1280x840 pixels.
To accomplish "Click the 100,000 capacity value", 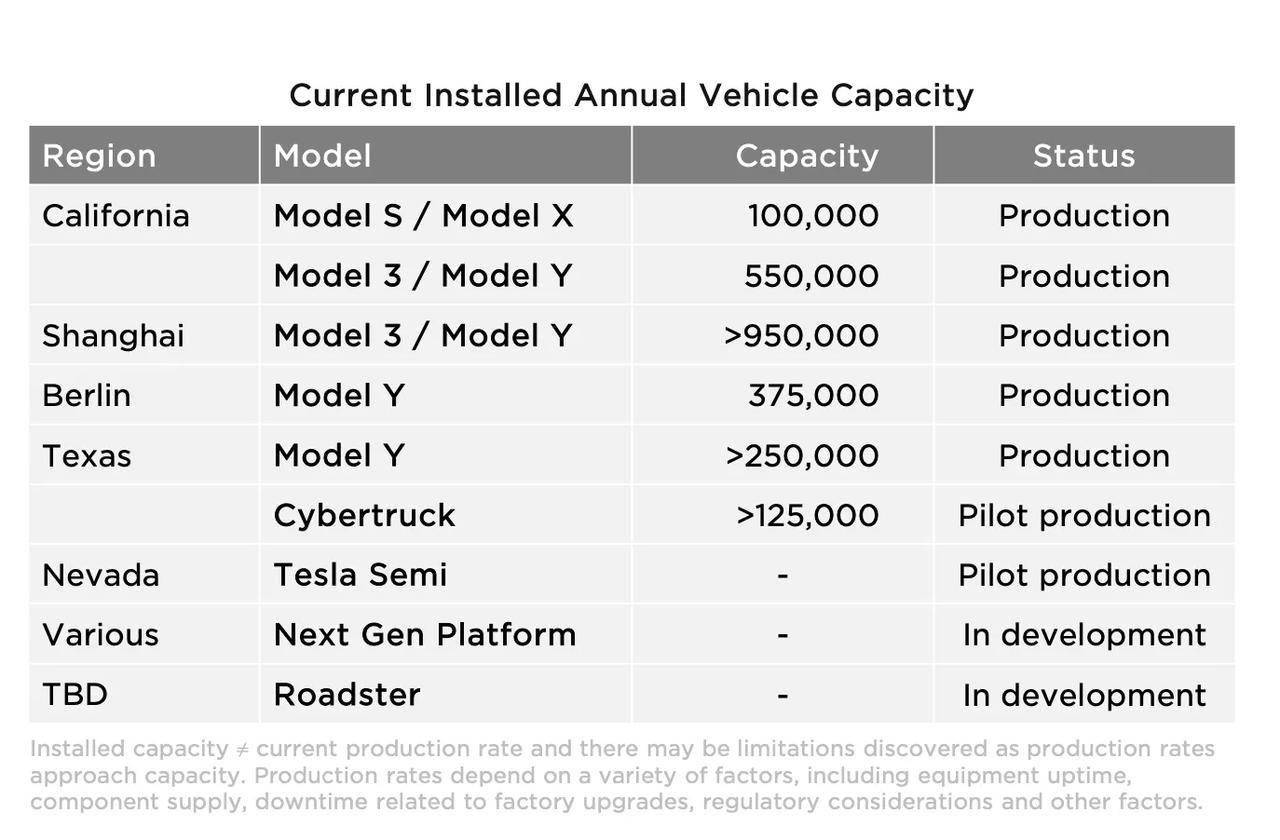I will (814, 216).
